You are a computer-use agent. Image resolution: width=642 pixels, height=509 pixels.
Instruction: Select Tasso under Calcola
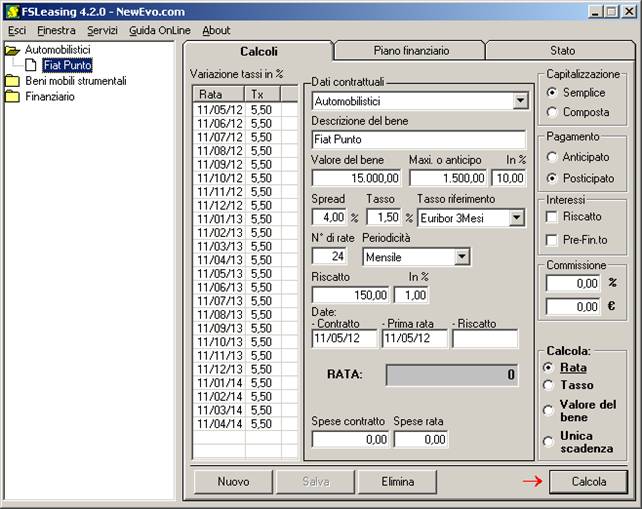pyautogui.click(x=568, y=385)
